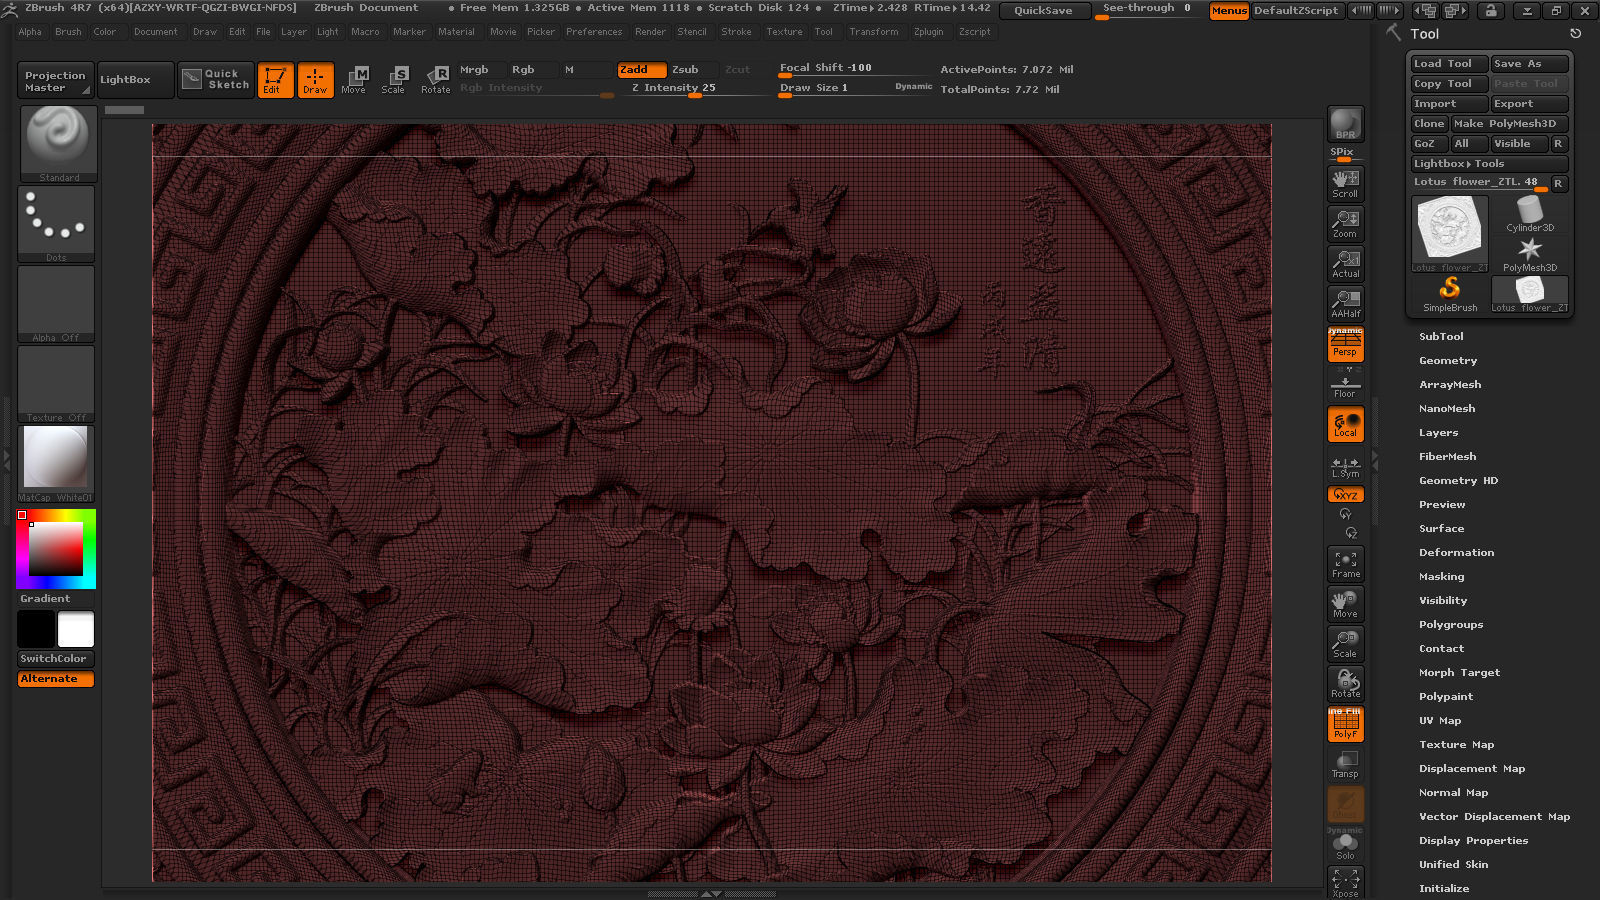The image size is (1600, 900).
Task: Open the Standard brush picker
Action: pyautogui.click(x=58, y=143)
